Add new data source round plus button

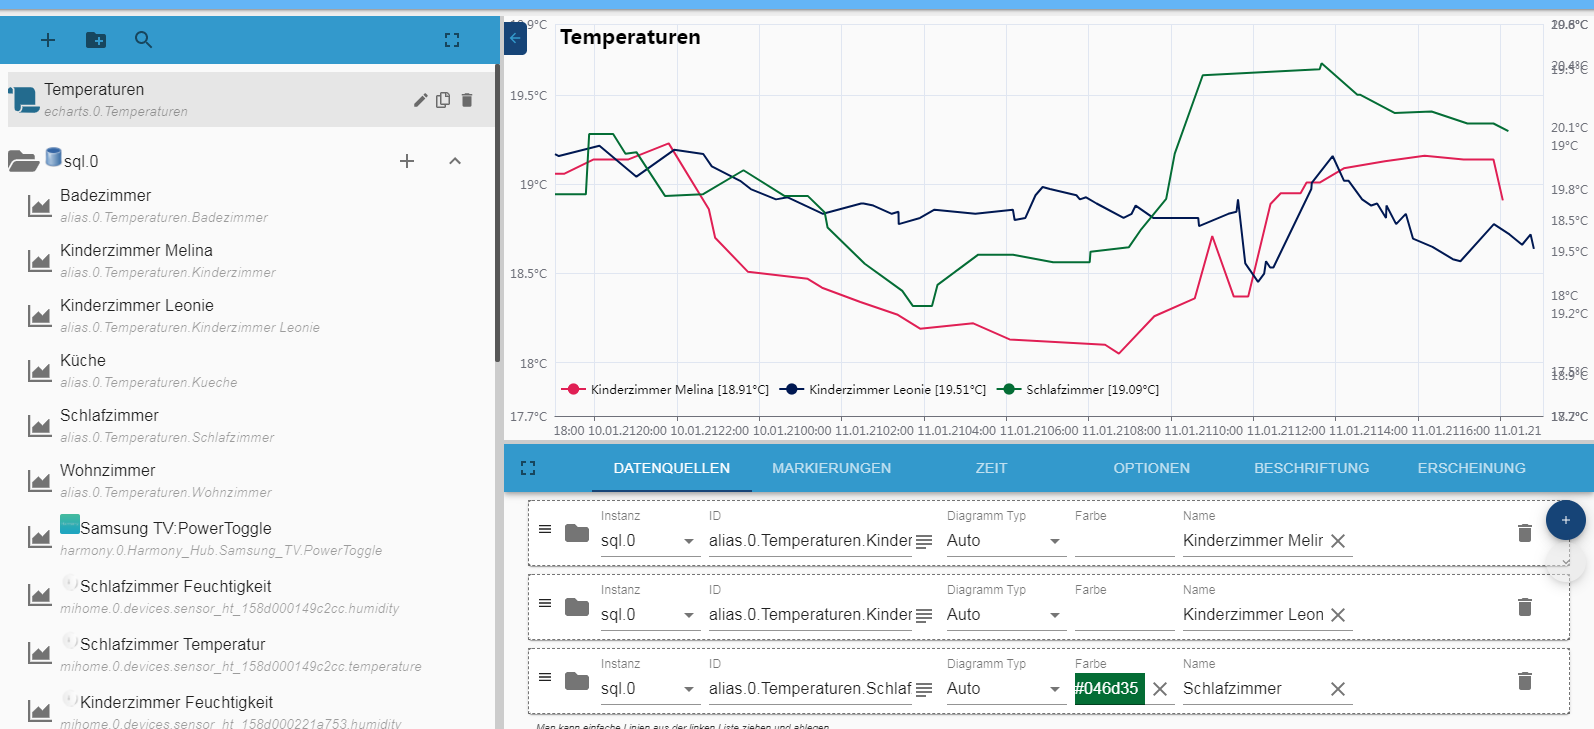click(x=1566, y=520)
